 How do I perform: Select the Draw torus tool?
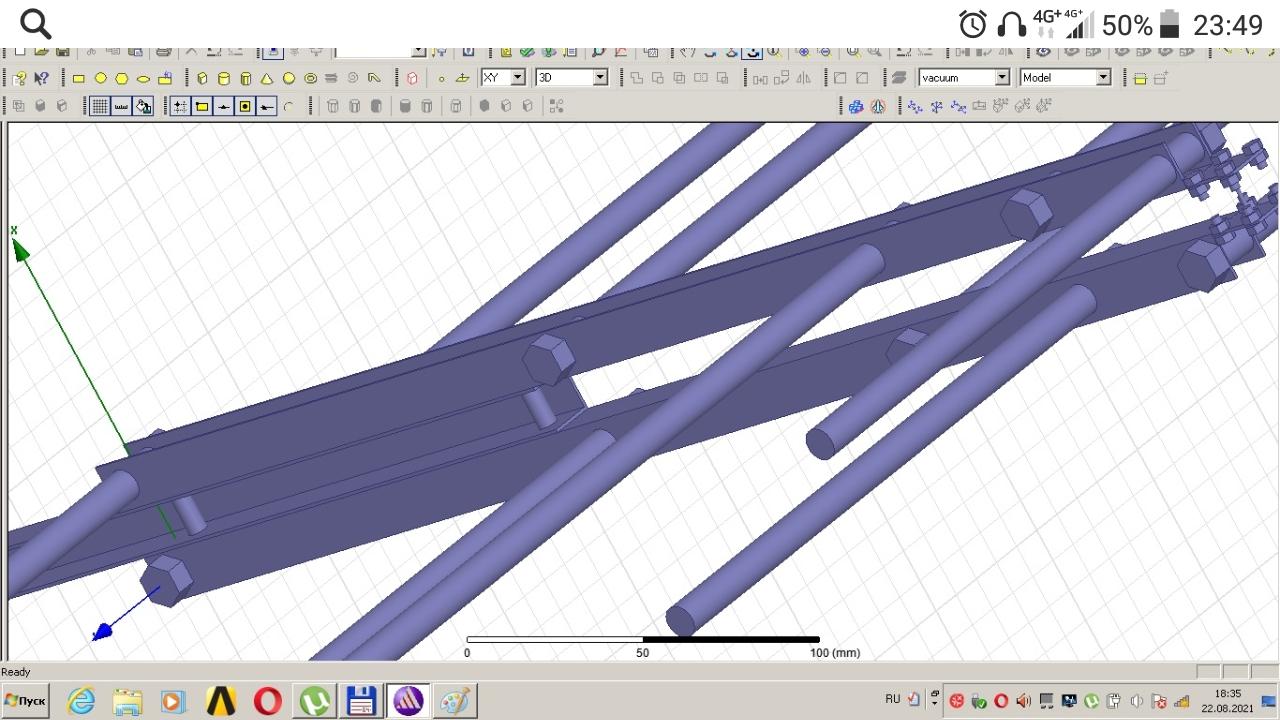(310, 78)
